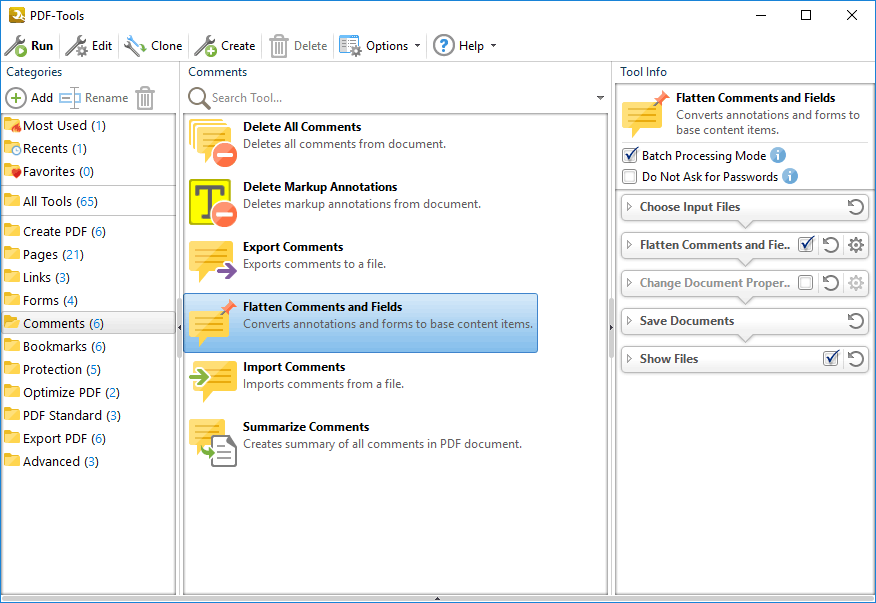Expand the Flatten Comments and Fields step

630,245
